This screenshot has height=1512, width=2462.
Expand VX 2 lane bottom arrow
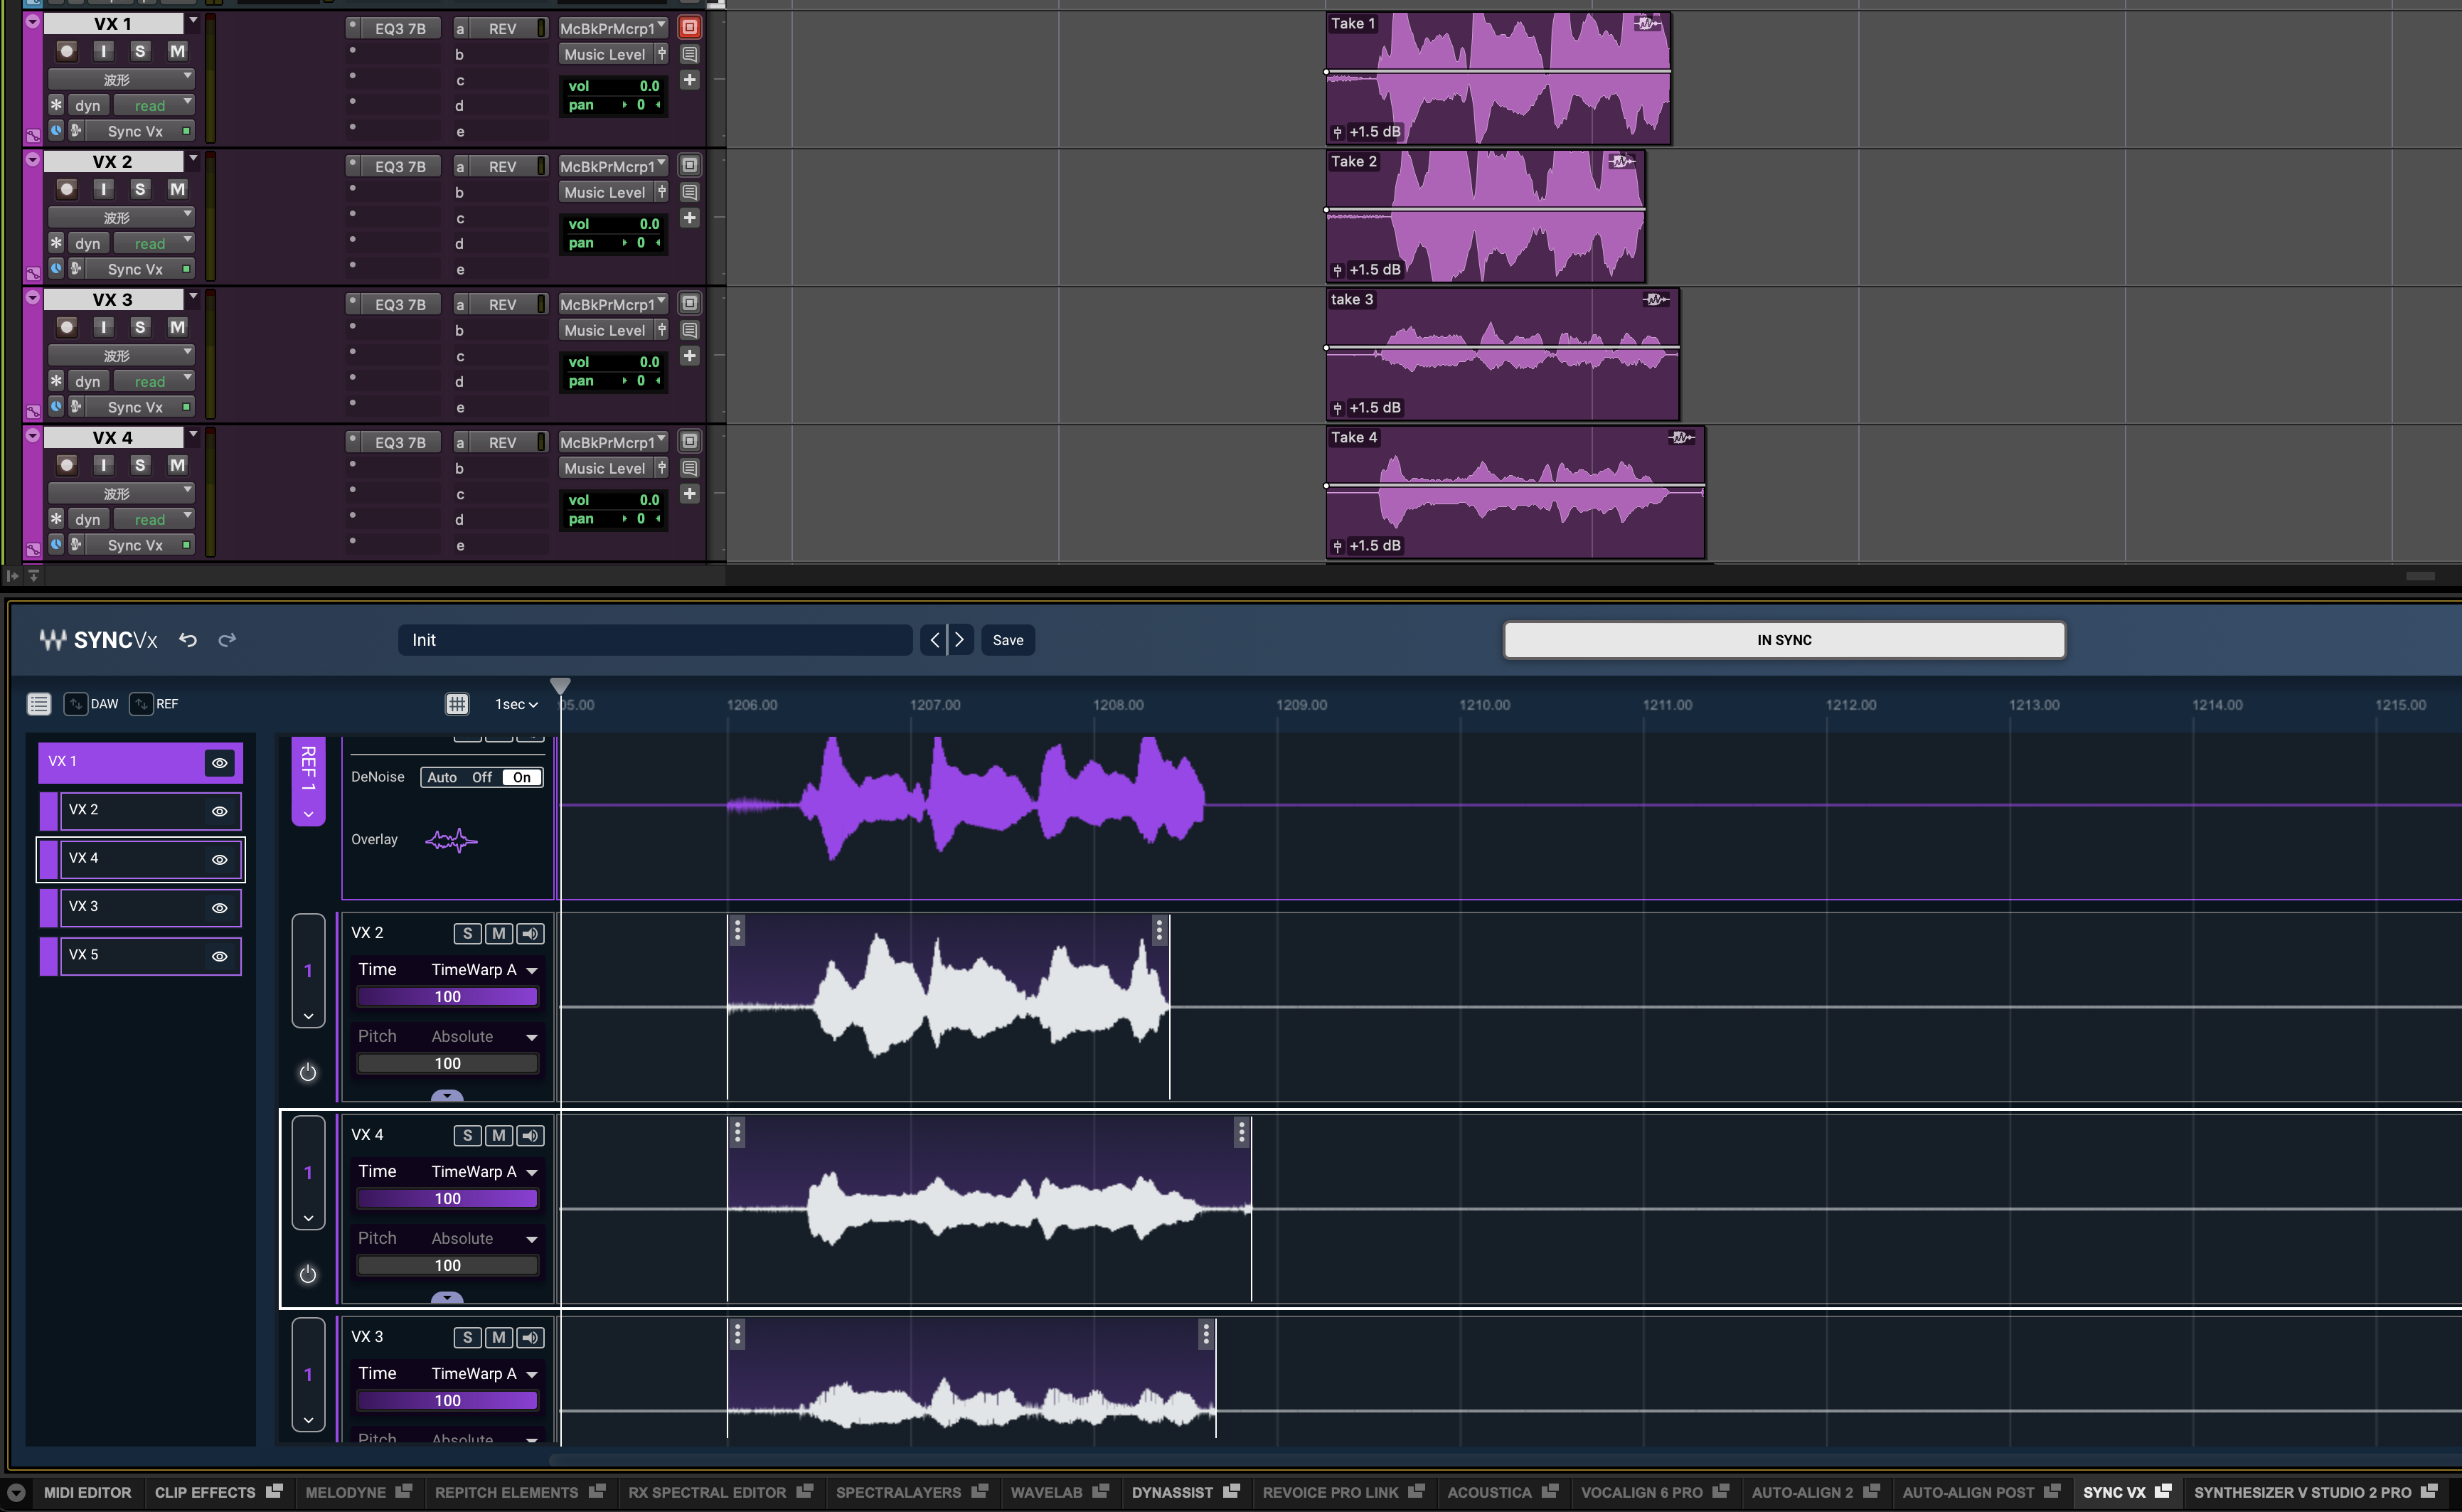(x=447, y=1096)
